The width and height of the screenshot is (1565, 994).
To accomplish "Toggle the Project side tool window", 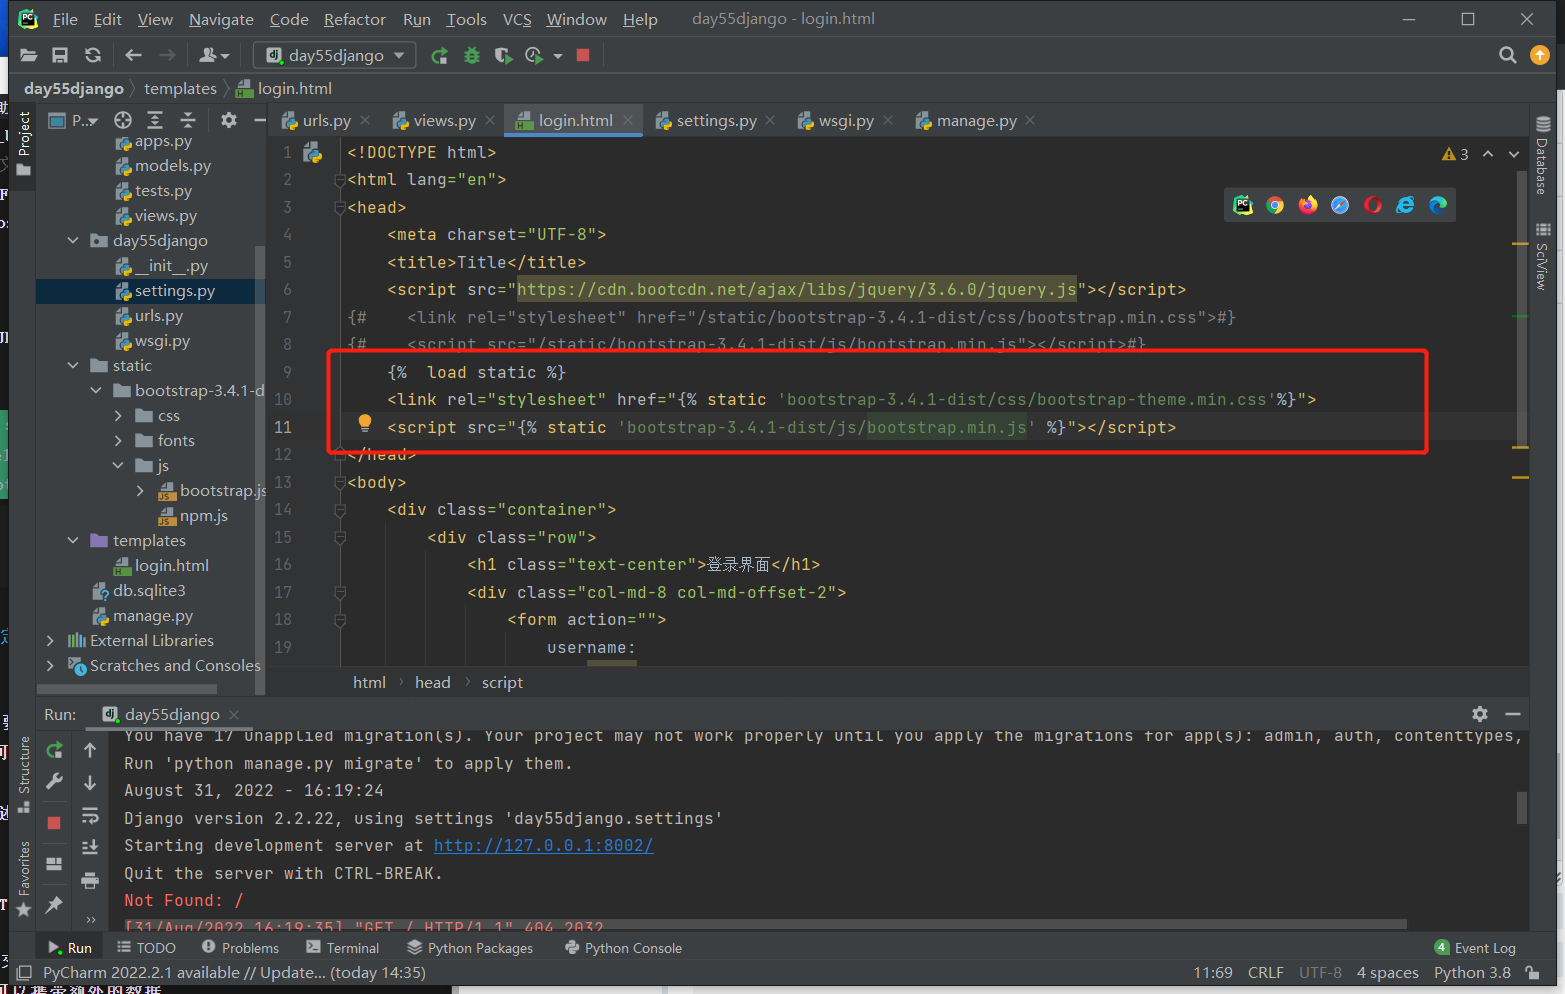I will pos(24,144).
